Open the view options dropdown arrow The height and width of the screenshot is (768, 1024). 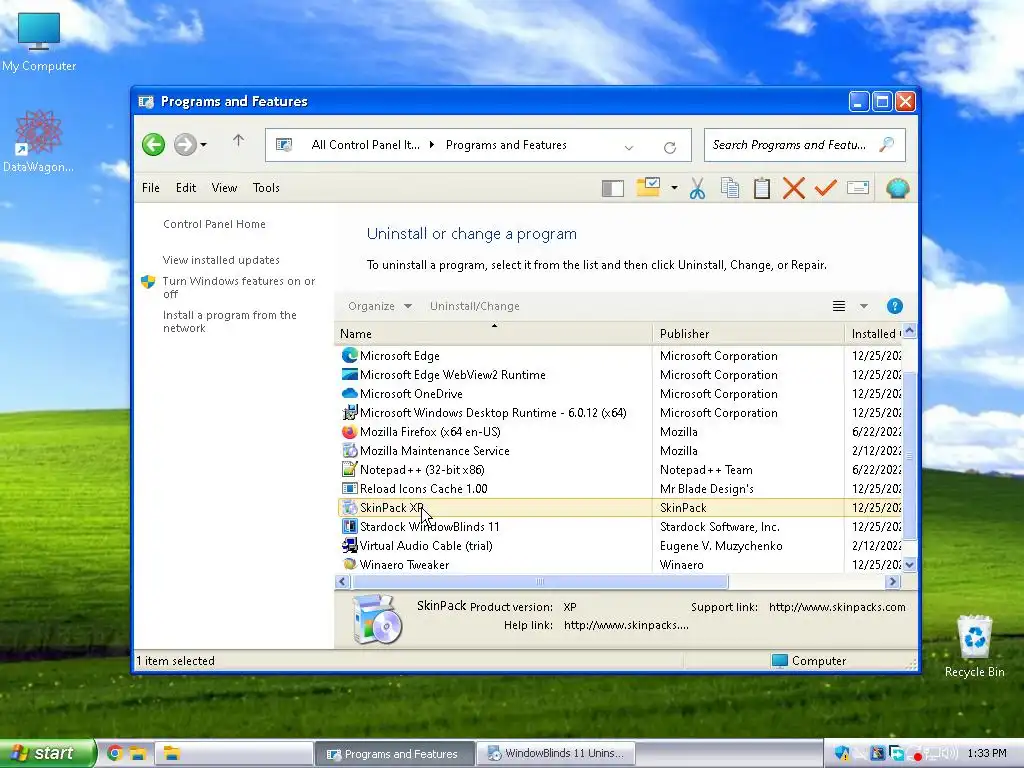coord(863,306)
